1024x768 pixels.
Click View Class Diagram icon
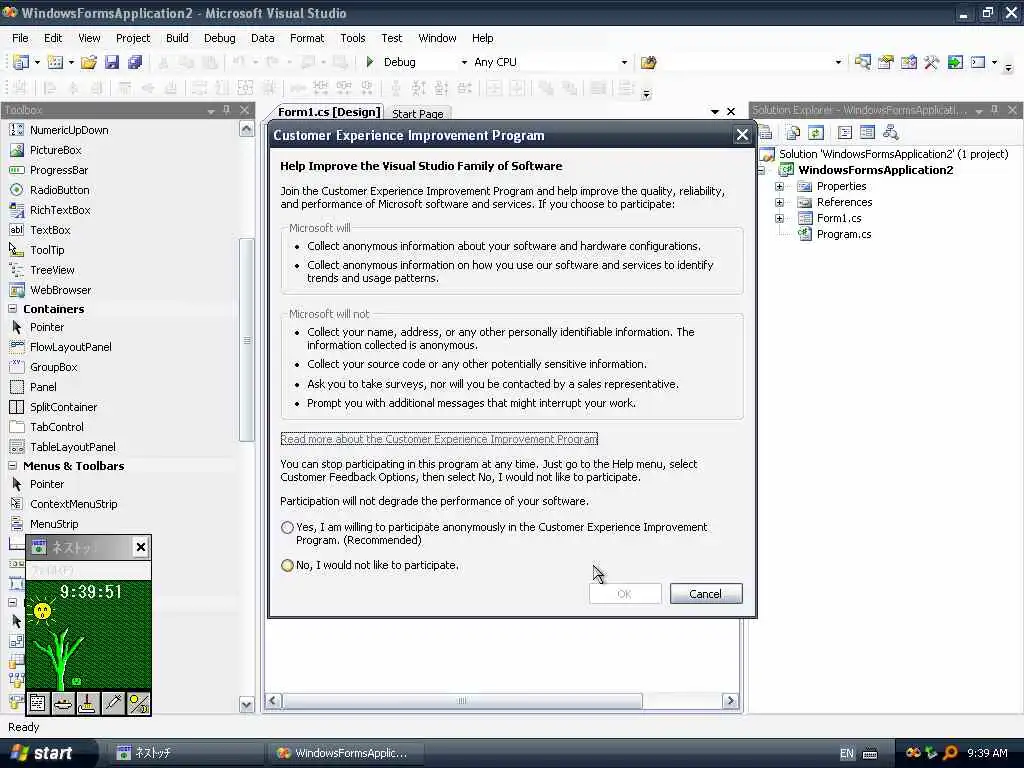(x=891, y=133)
